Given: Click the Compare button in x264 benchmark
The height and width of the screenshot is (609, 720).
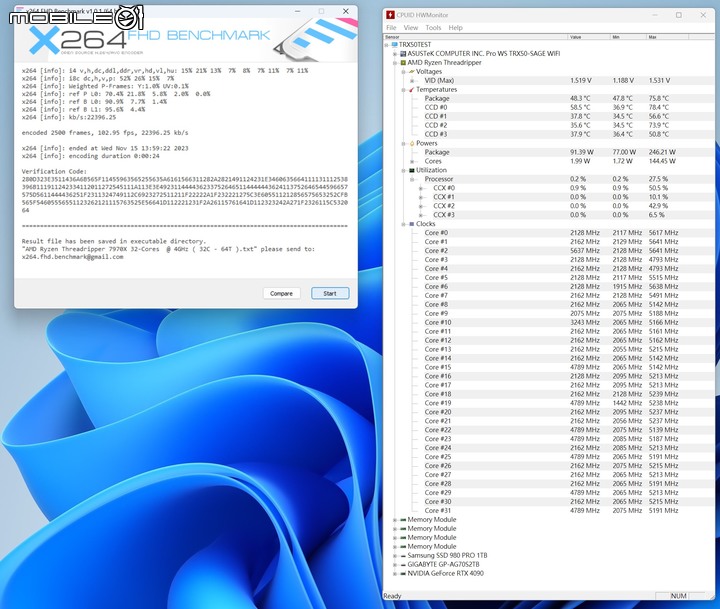Looking at the screenshot, I should click(x=281, y=293).
